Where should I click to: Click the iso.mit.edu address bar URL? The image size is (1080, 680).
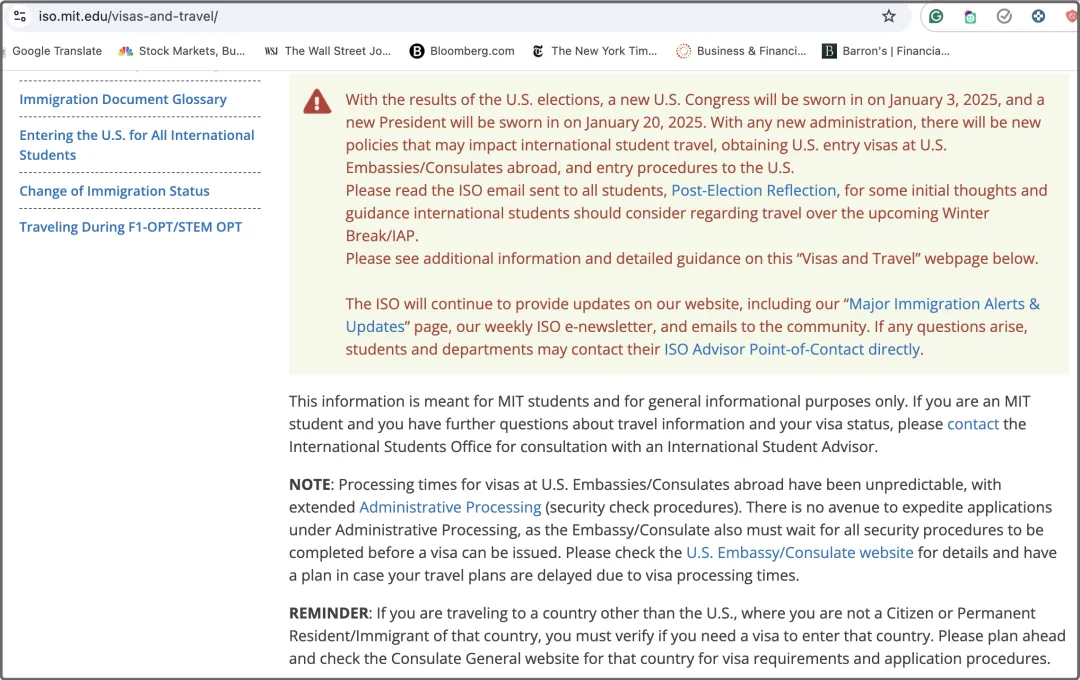pos(128,16)
